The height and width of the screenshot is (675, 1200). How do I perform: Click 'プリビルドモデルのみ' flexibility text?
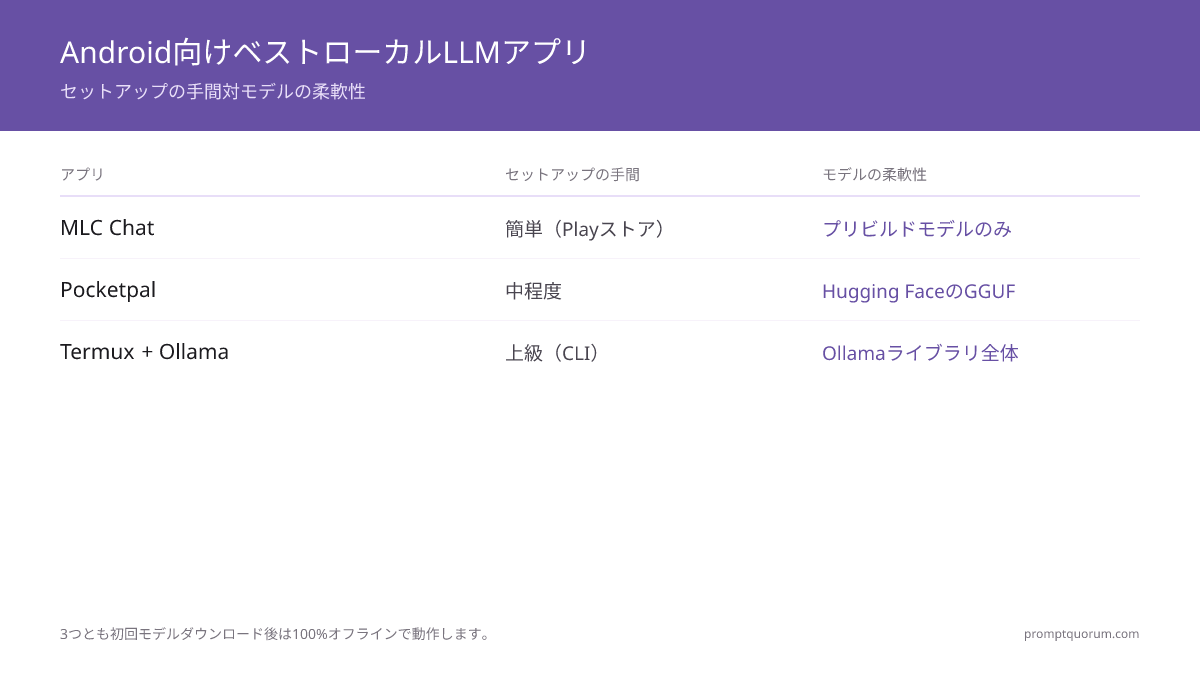[917, 229]
